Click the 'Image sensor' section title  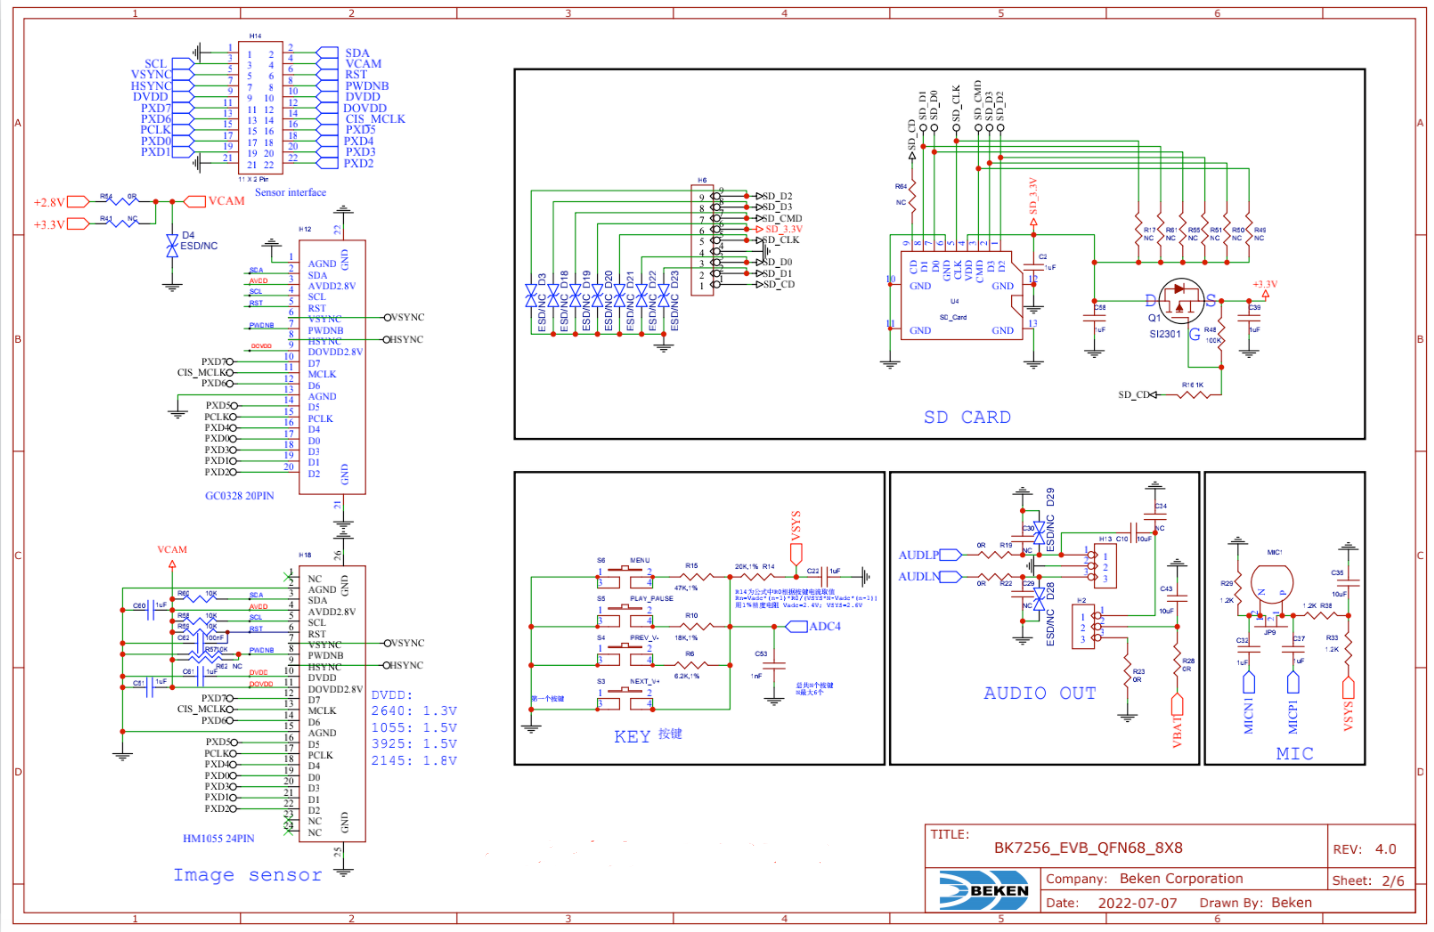click(x=248, y=875)
